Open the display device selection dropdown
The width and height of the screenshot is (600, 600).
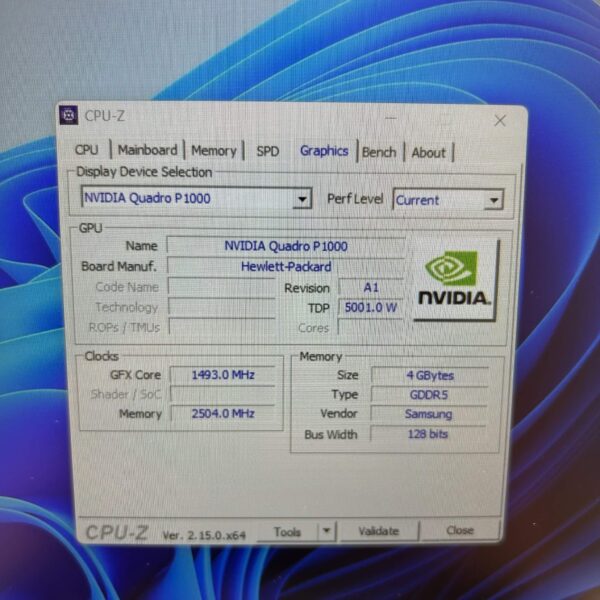(197, 198)
